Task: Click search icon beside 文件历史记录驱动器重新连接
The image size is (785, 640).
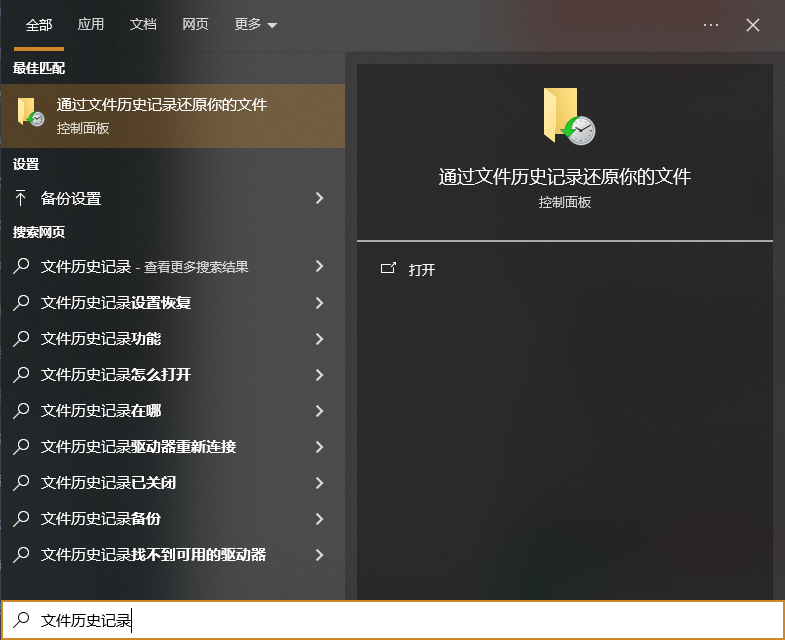Action: [x=21, y=446]
